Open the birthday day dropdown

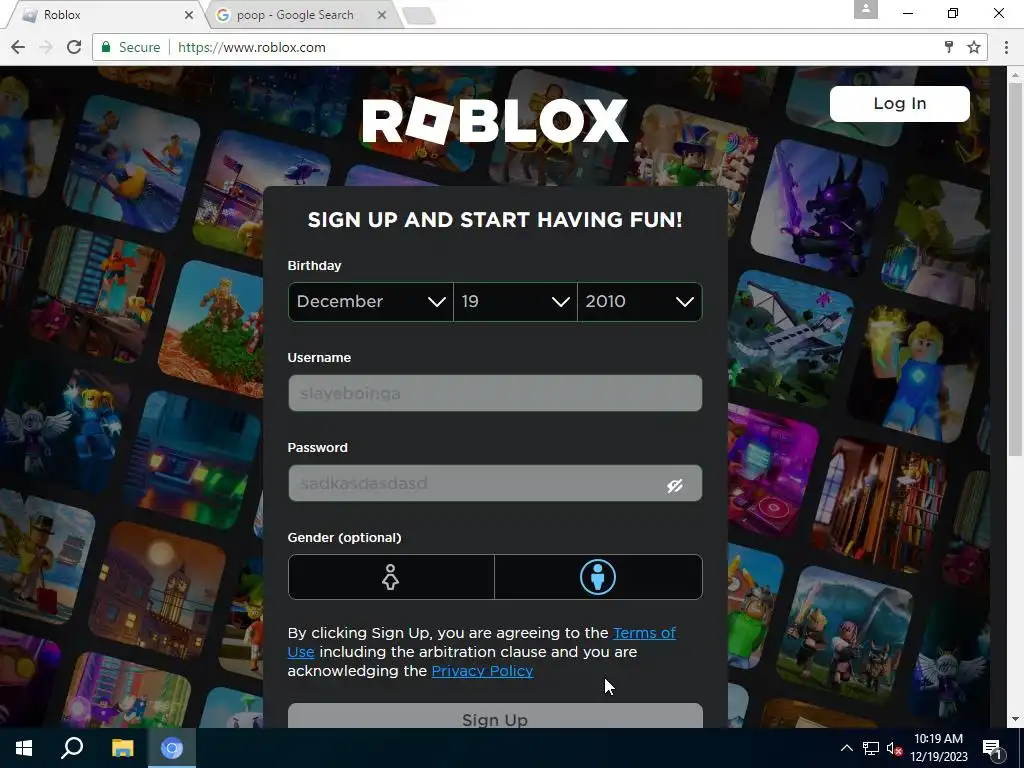click(515, 302)
